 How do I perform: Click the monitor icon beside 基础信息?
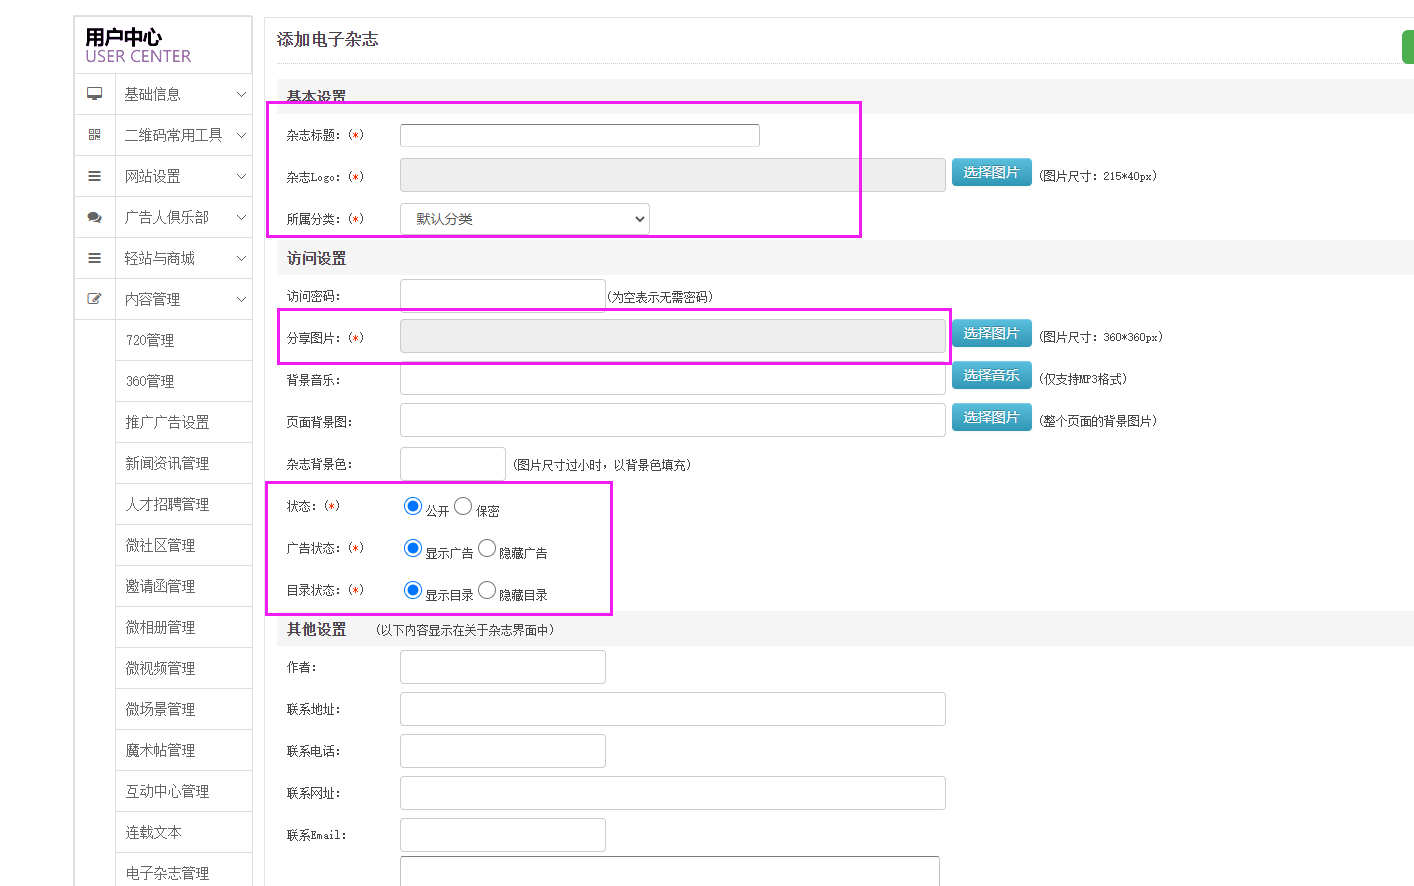tap(95, 94)
